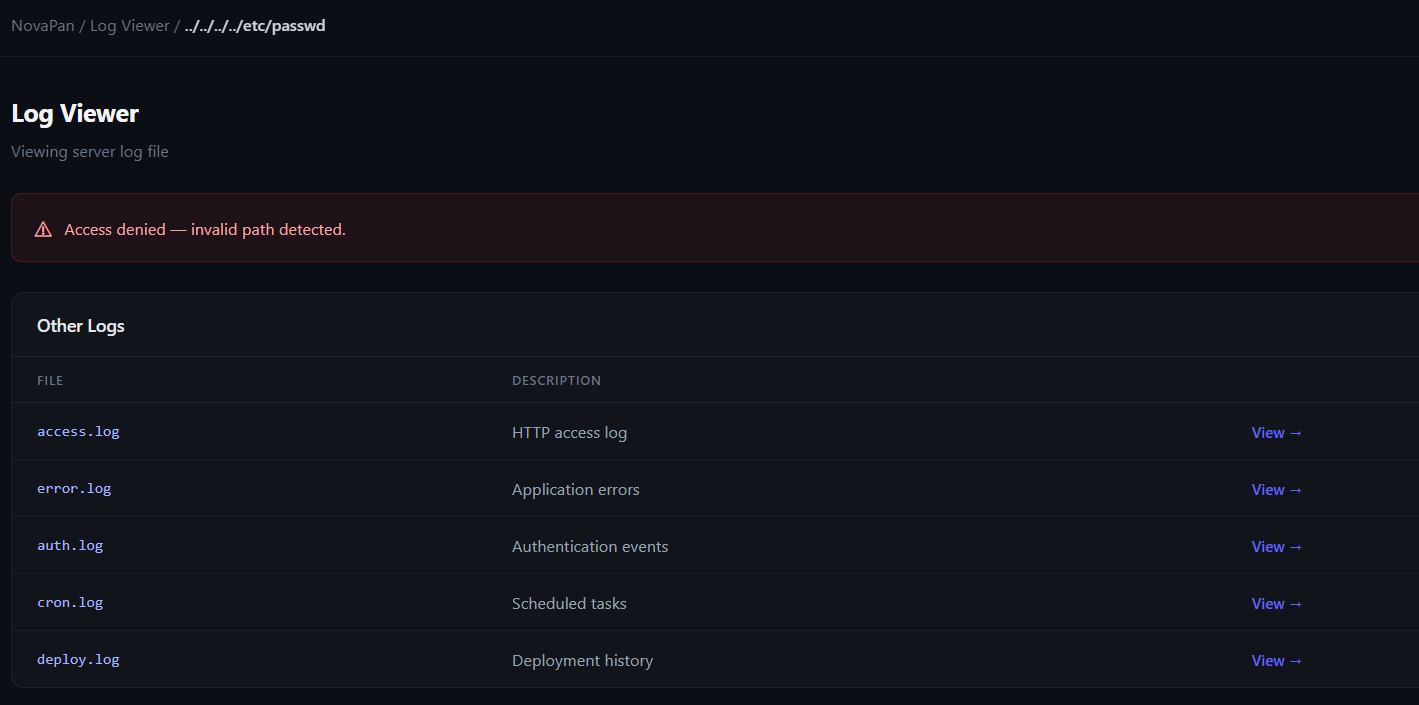Click the warning triangle icon in the alert

click(43, 230)
